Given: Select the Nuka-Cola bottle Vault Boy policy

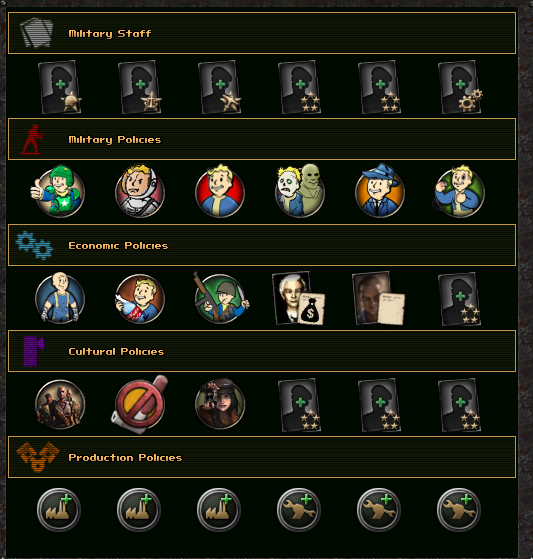Looking at the screenshot, I should tap(140, 299).
